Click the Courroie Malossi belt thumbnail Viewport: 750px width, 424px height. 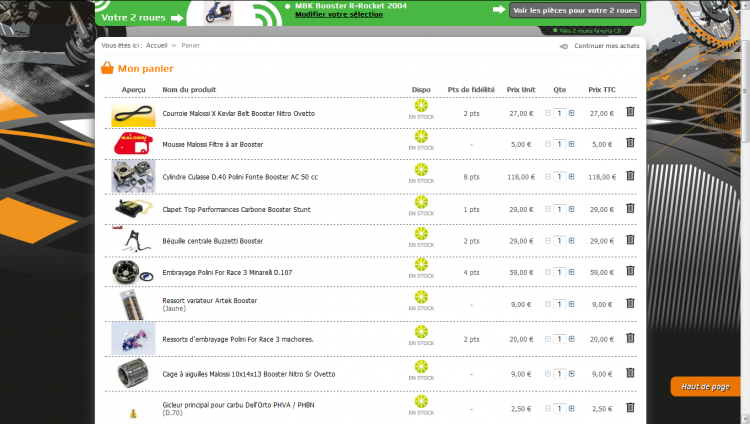point(133,113)
